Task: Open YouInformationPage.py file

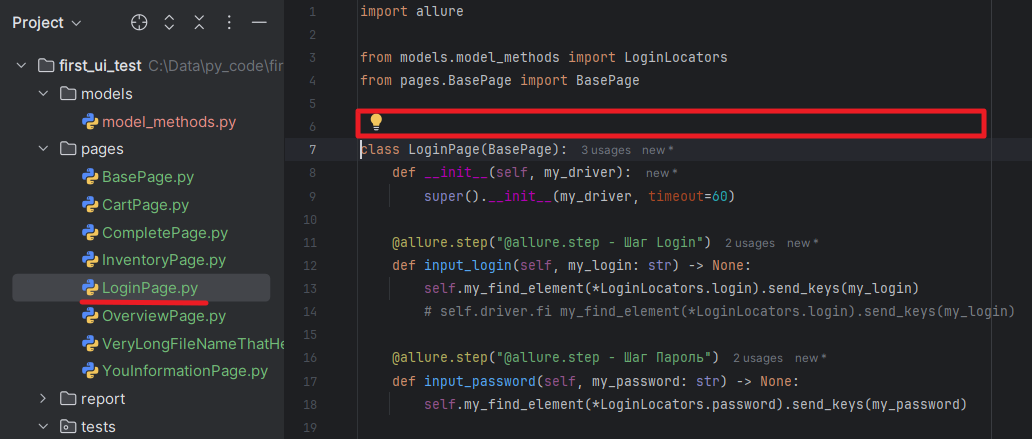Action: (185, 371)
